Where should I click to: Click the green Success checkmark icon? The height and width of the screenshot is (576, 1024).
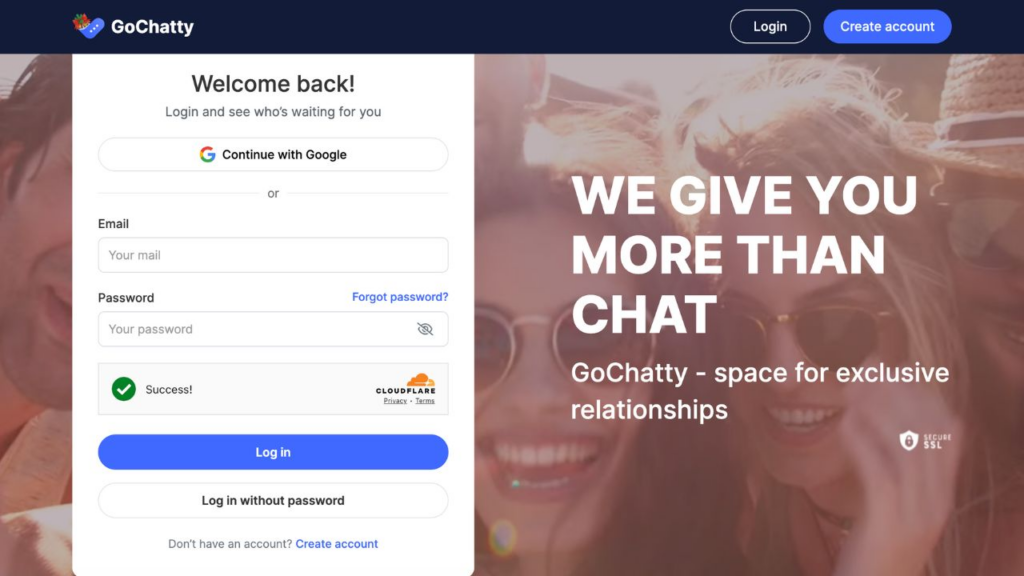pos(123,389)
